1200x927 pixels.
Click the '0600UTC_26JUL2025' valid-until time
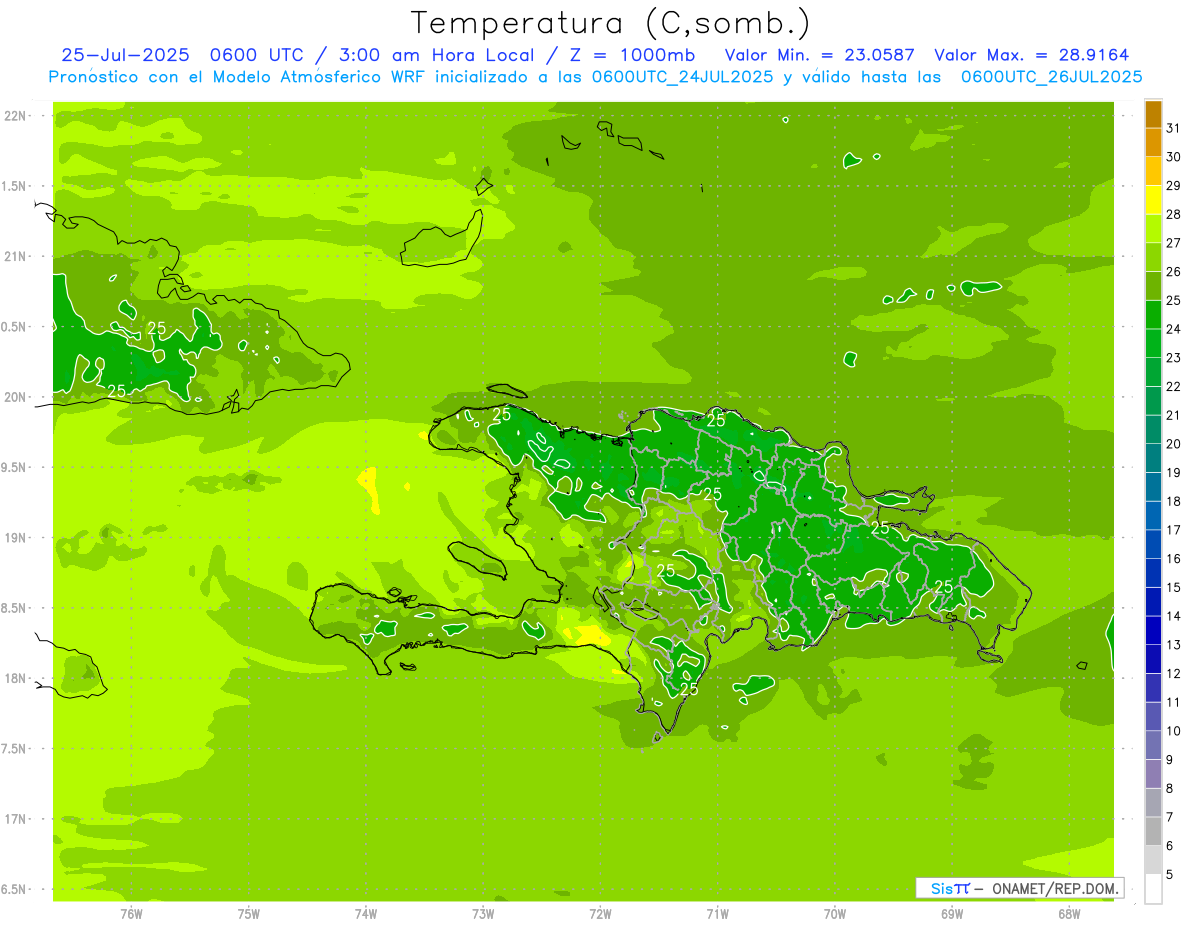(1052, 77)
